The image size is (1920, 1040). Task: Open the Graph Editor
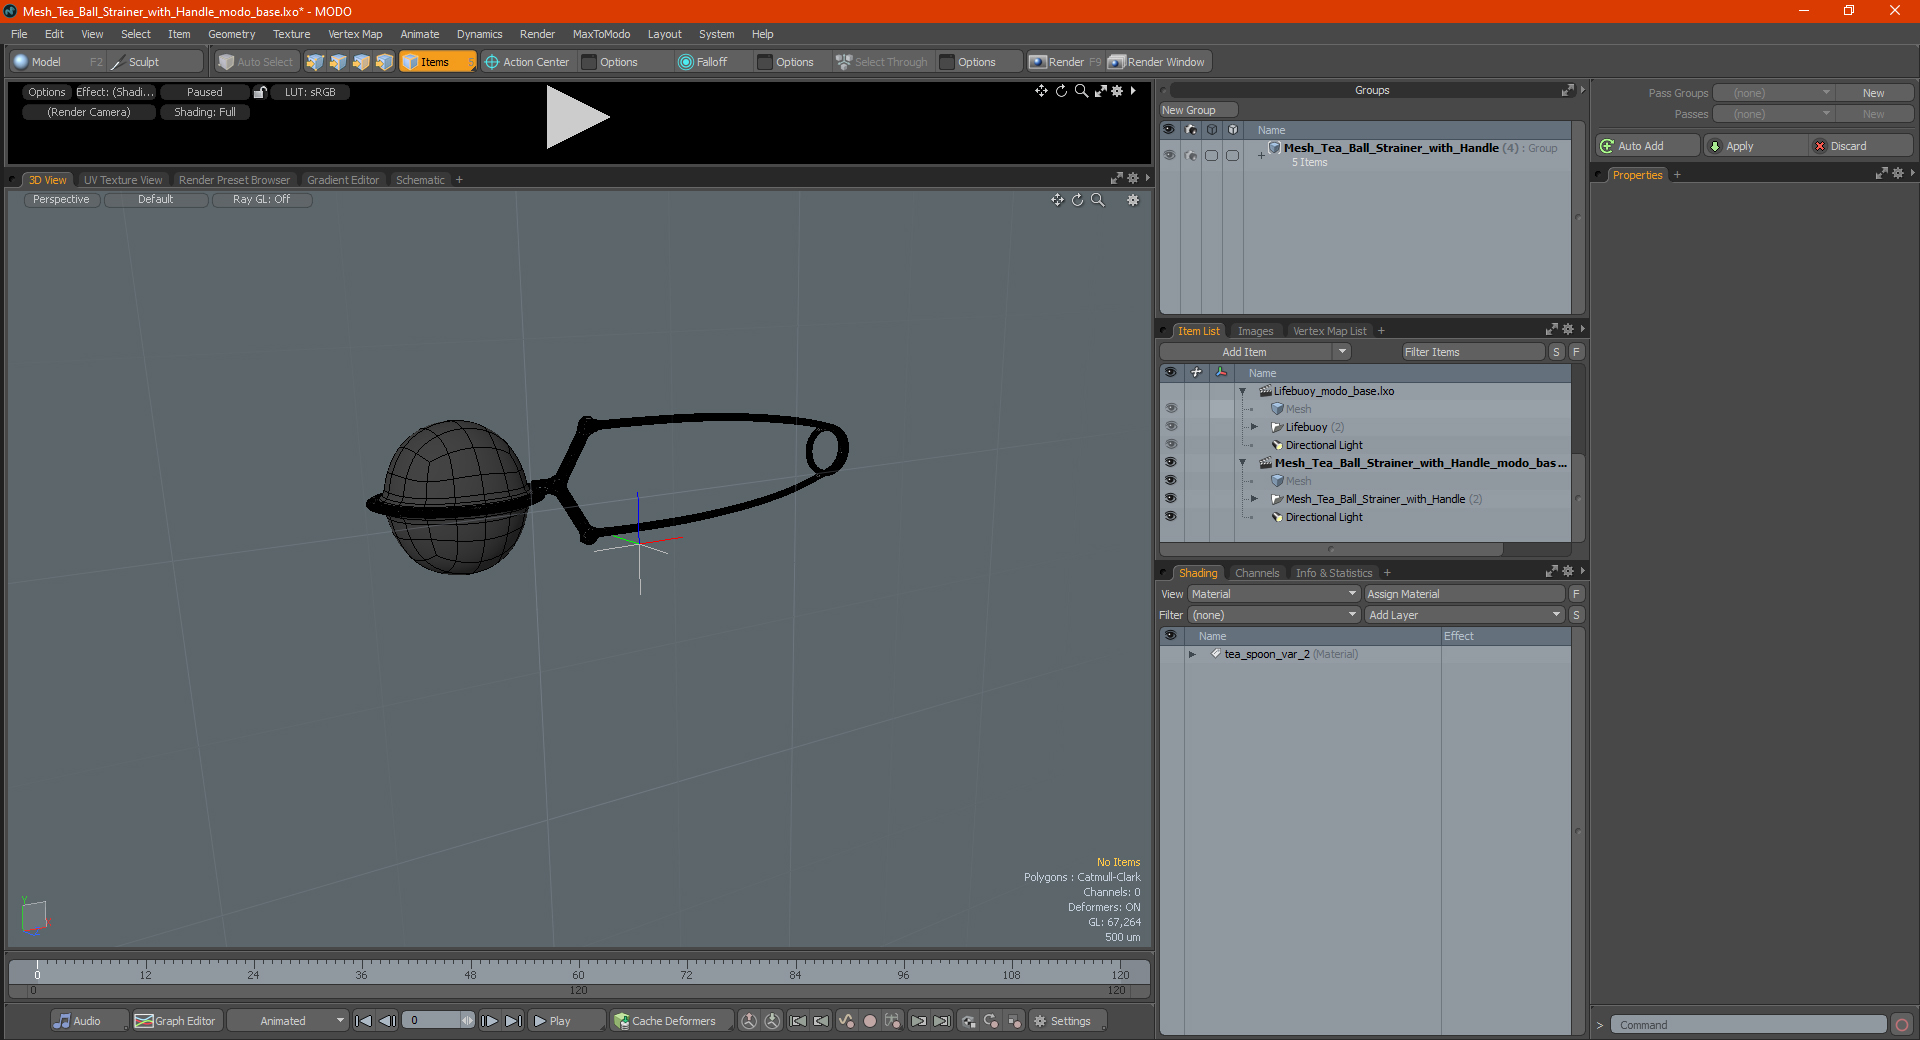pos(175,1021)
